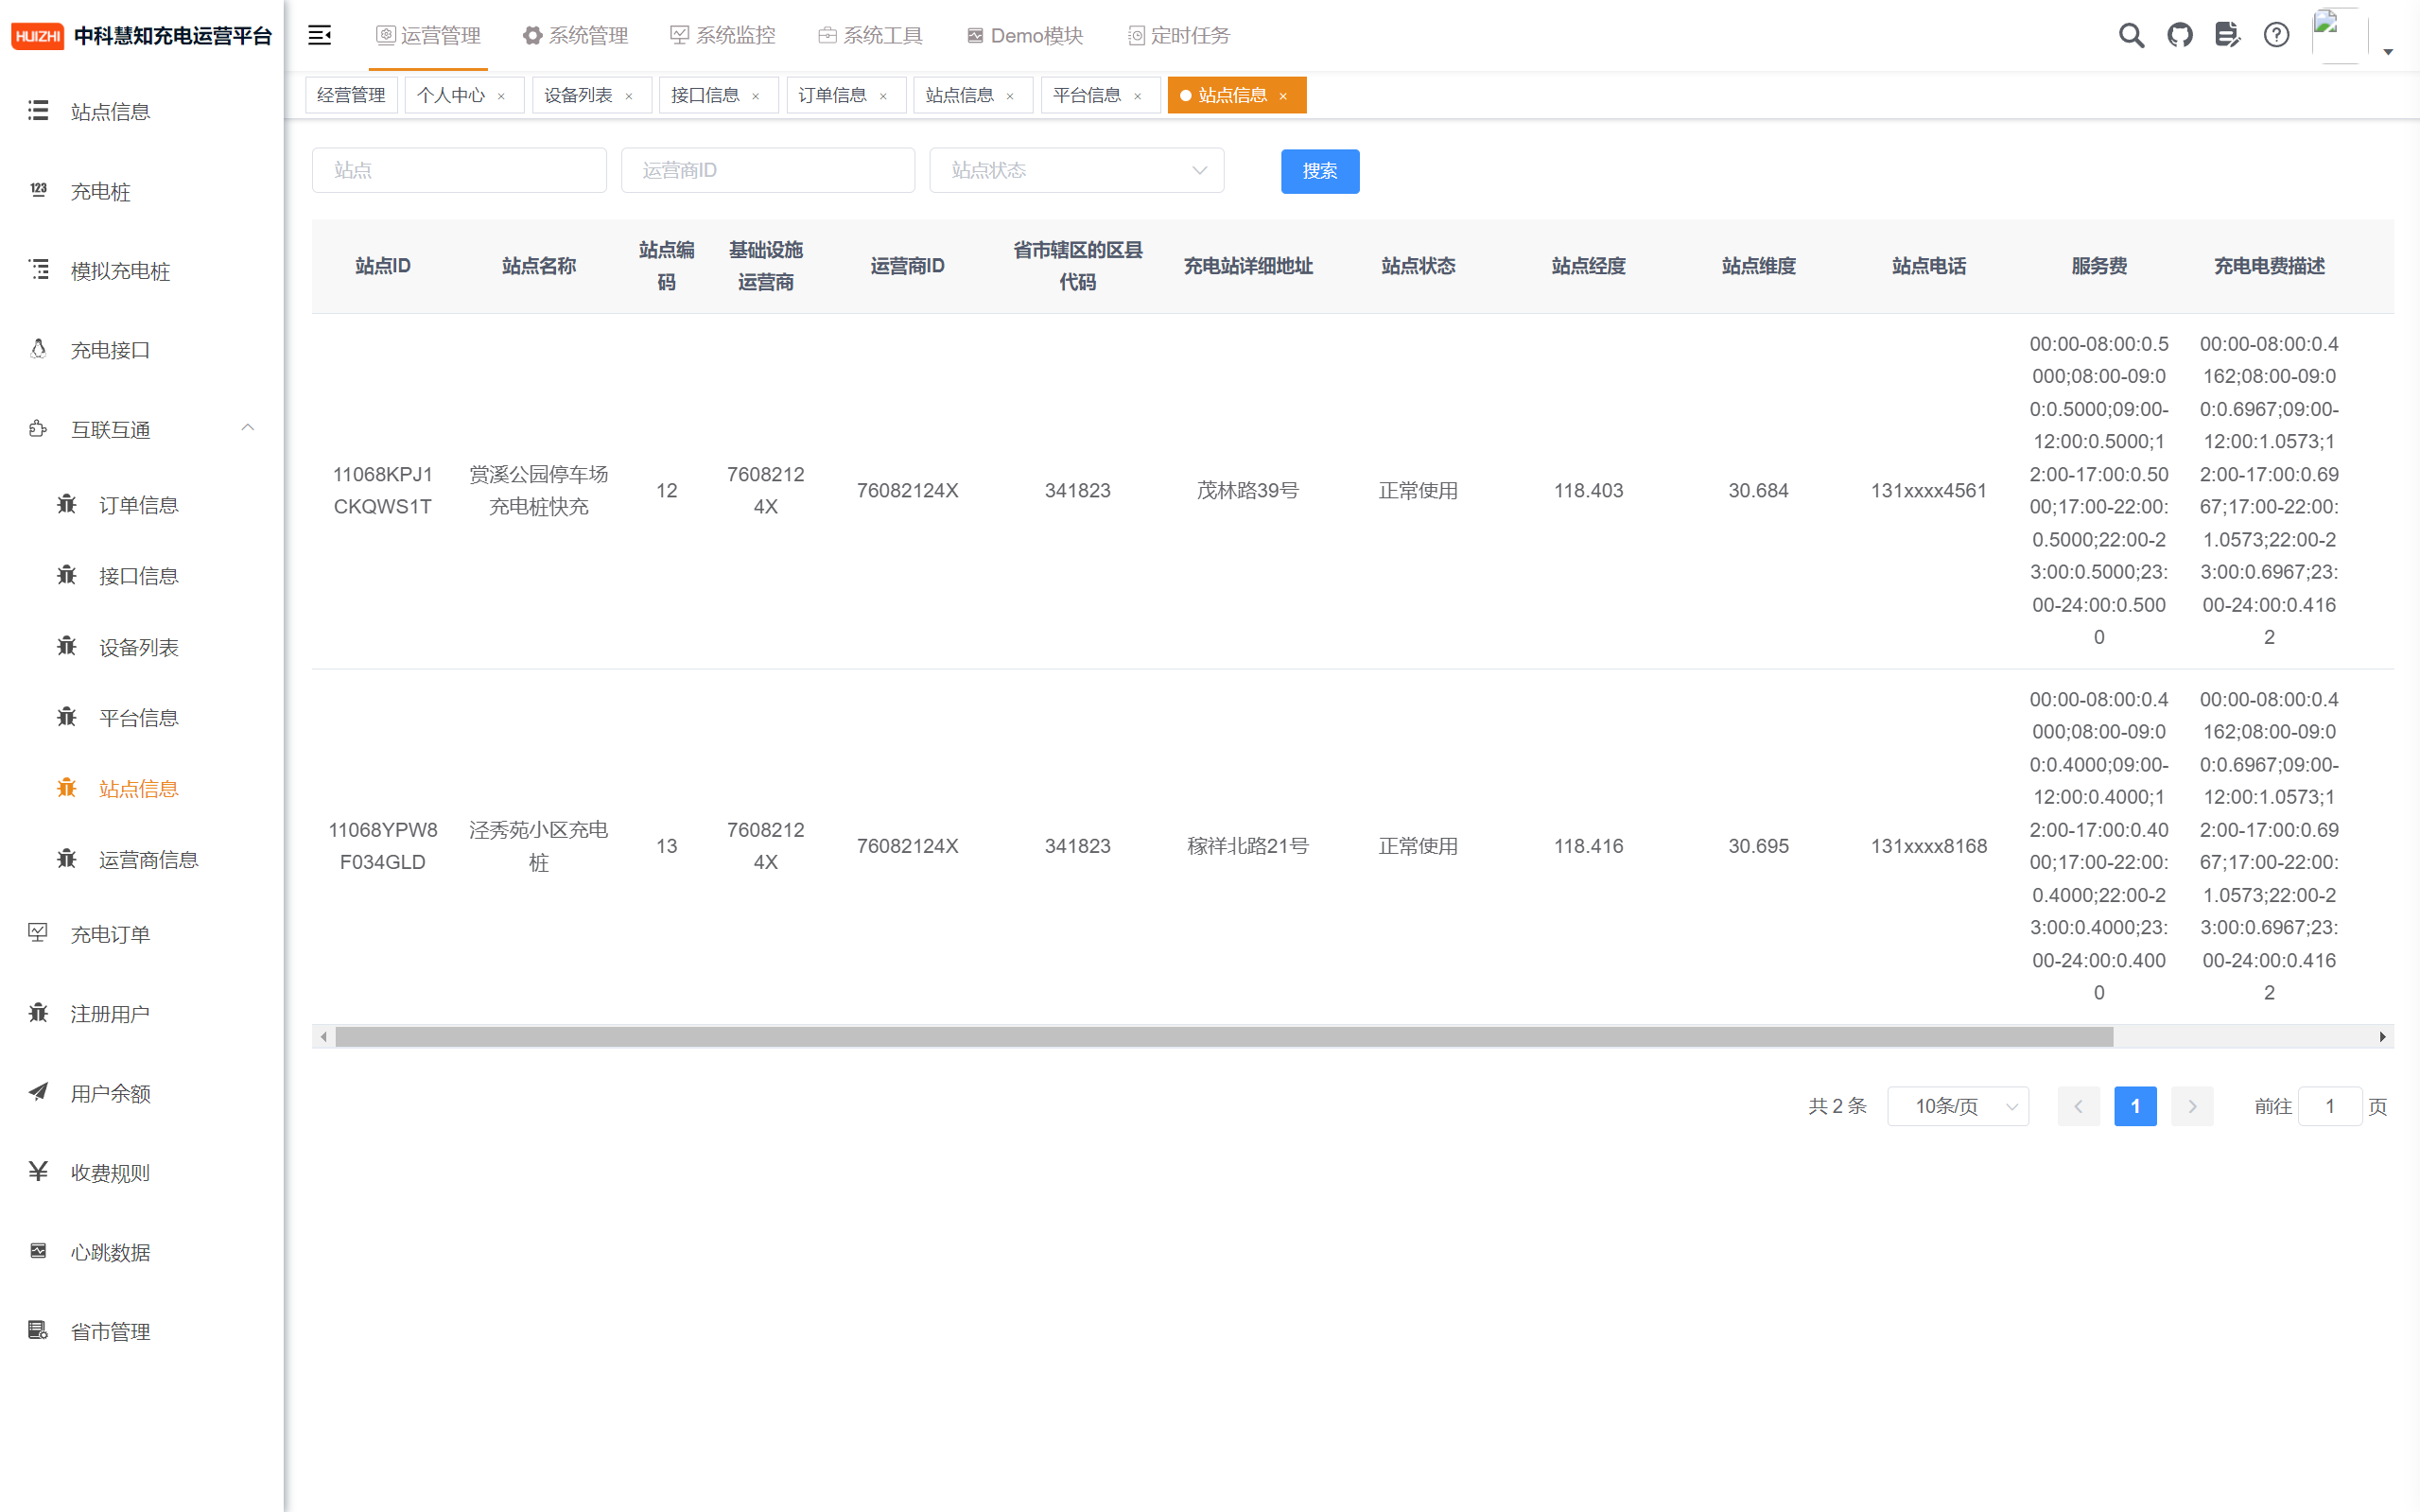Screen dimensions: 2420x1512
Task: Click the 站点ID column header
Action: pos(382,266)
